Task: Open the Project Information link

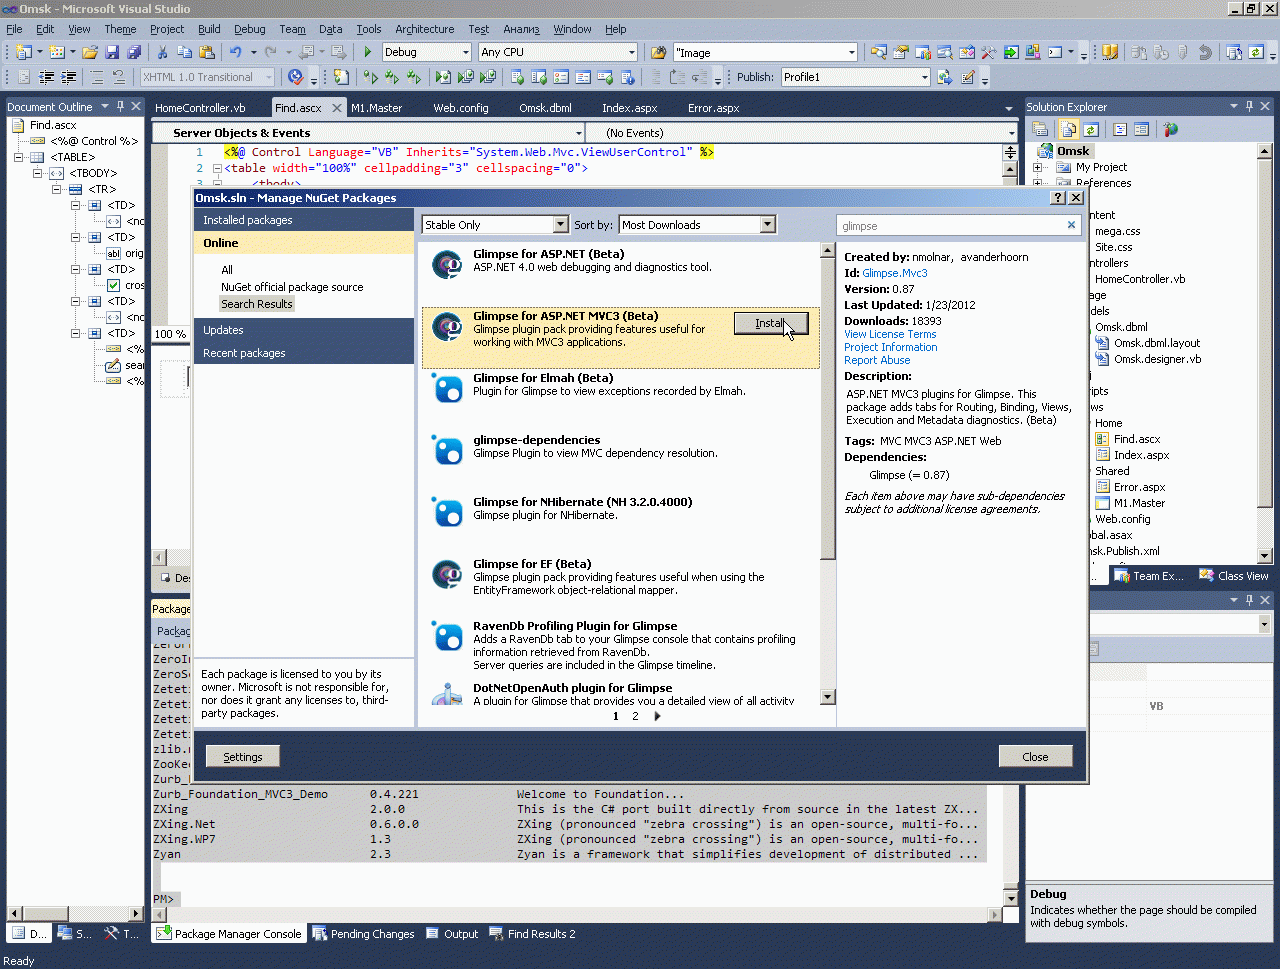Action: click(891, 347)
